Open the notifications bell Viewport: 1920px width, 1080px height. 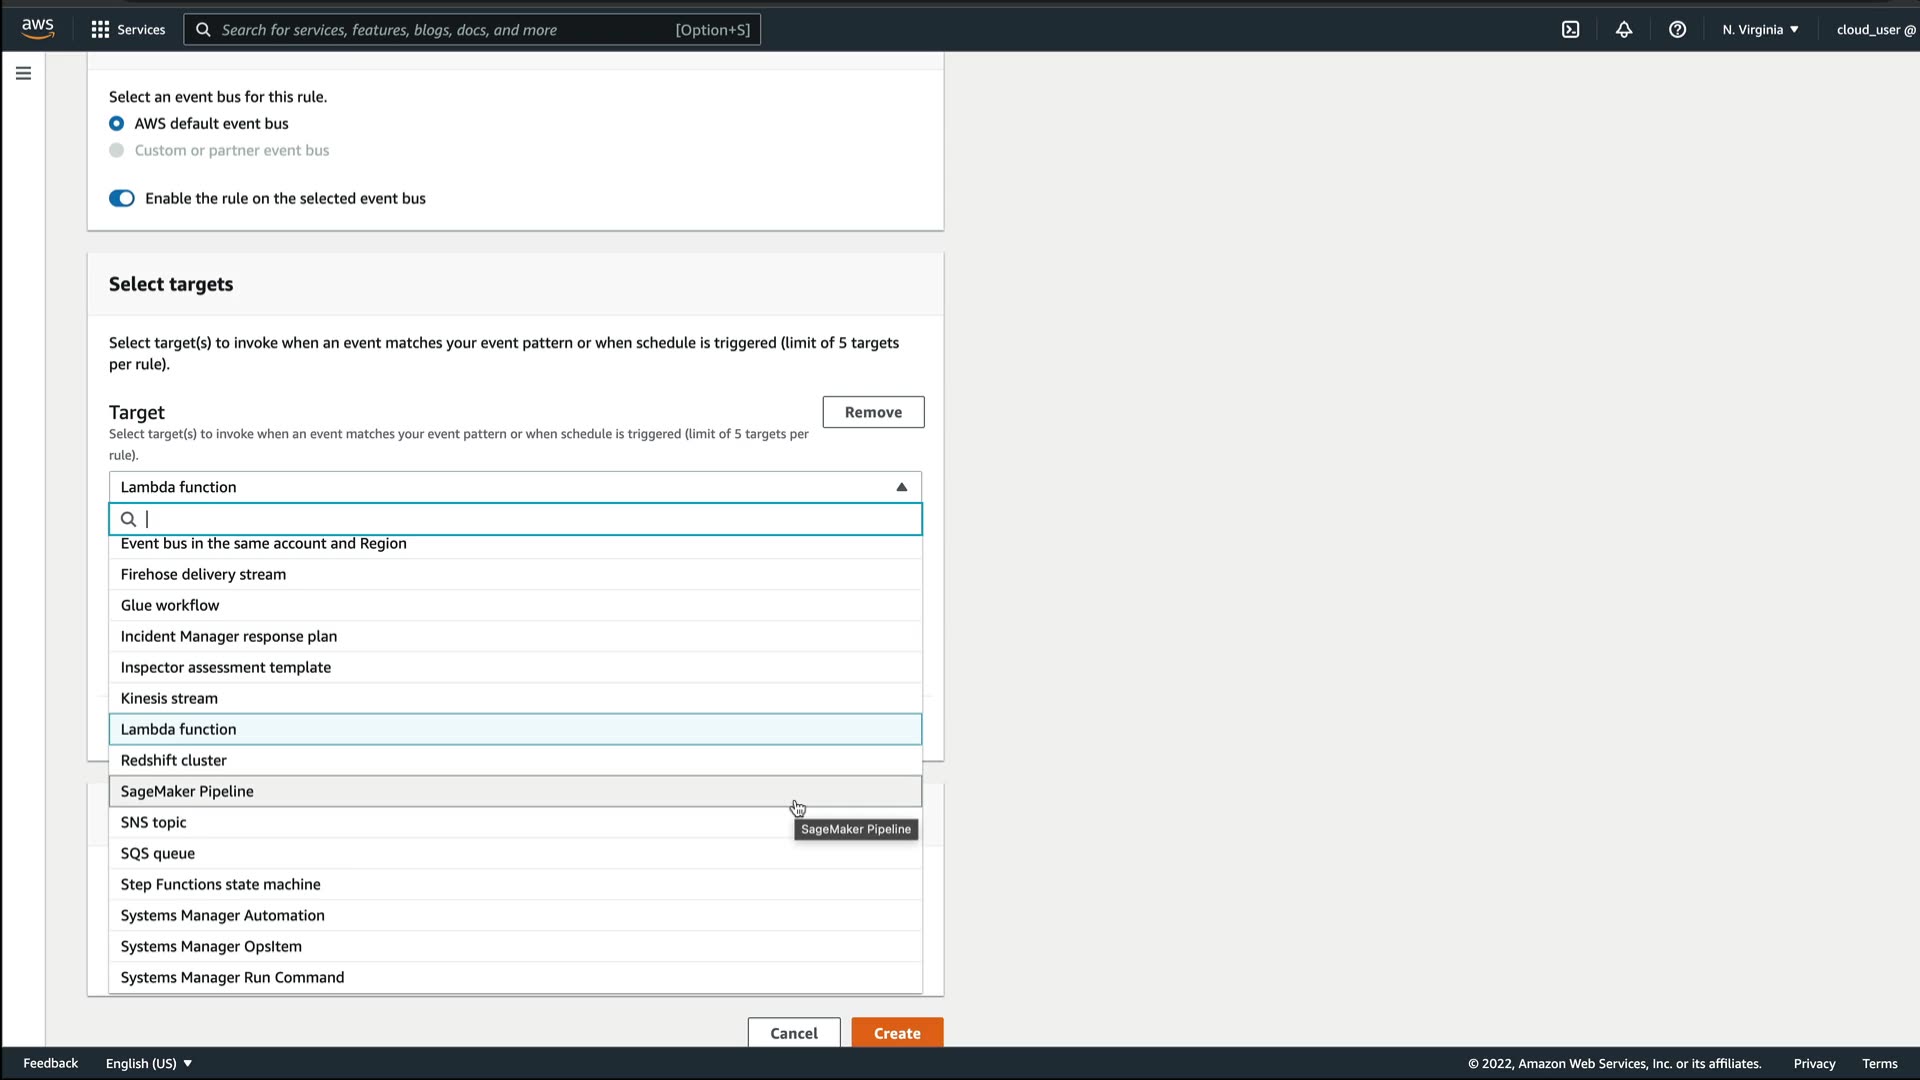pos(1624,30)
